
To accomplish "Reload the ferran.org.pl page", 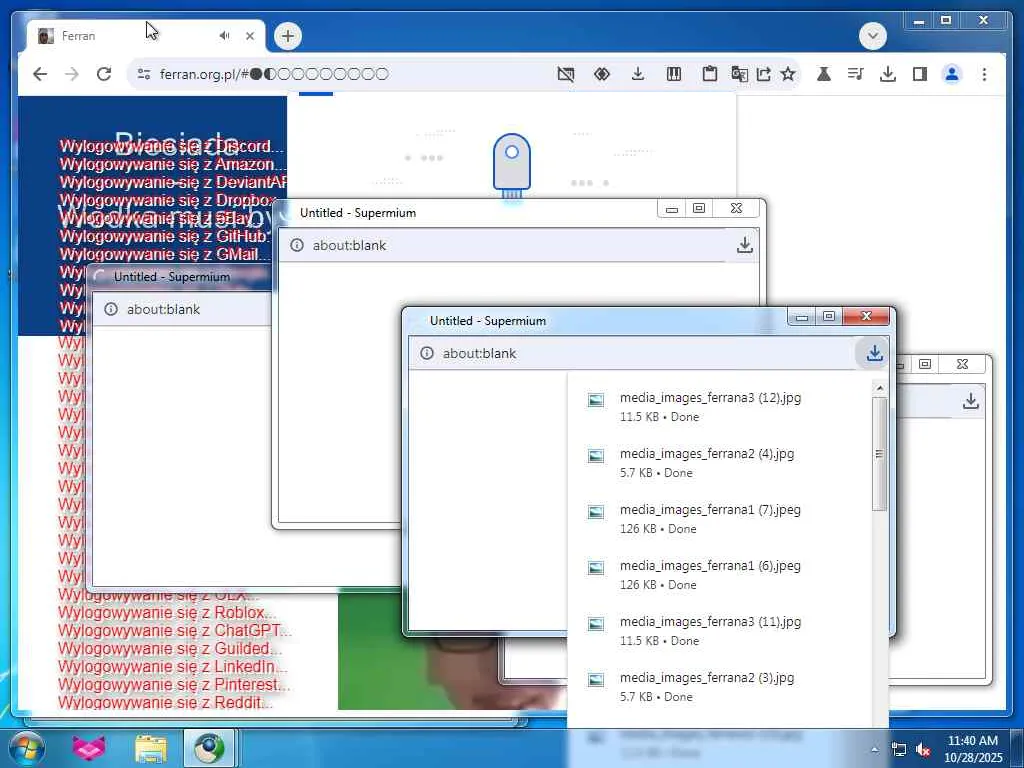I will pos(104,74).
